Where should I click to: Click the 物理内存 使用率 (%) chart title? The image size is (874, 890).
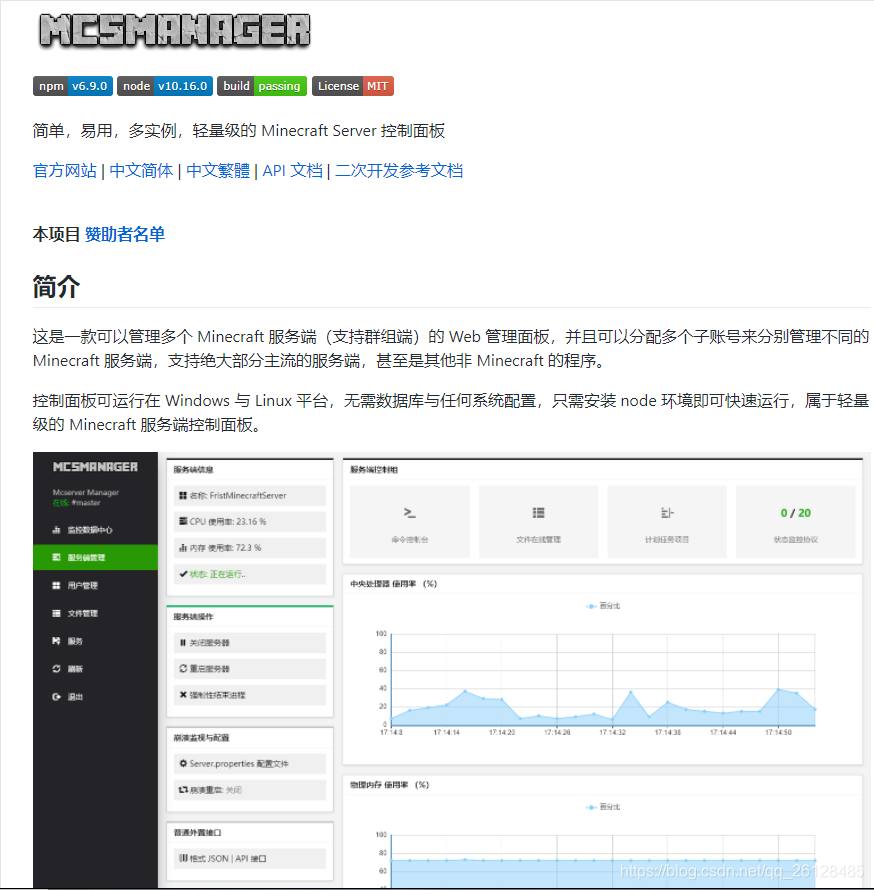(x=389, y=784)
